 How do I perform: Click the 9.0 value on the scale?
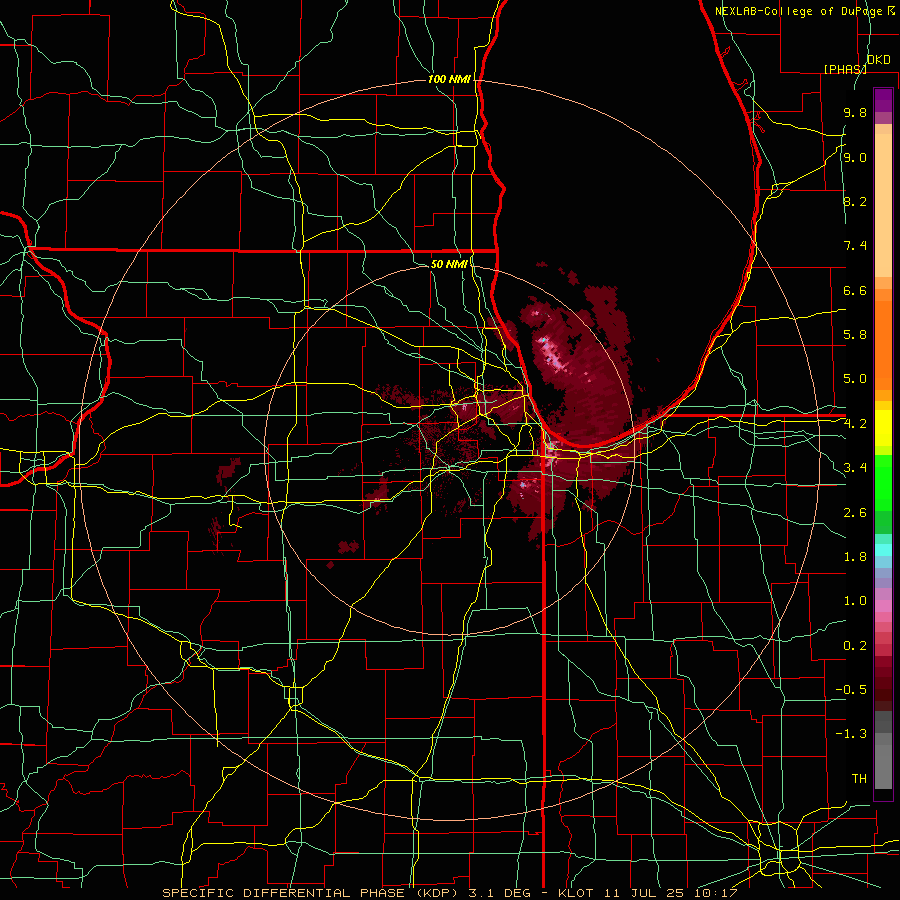coord(855,157)
